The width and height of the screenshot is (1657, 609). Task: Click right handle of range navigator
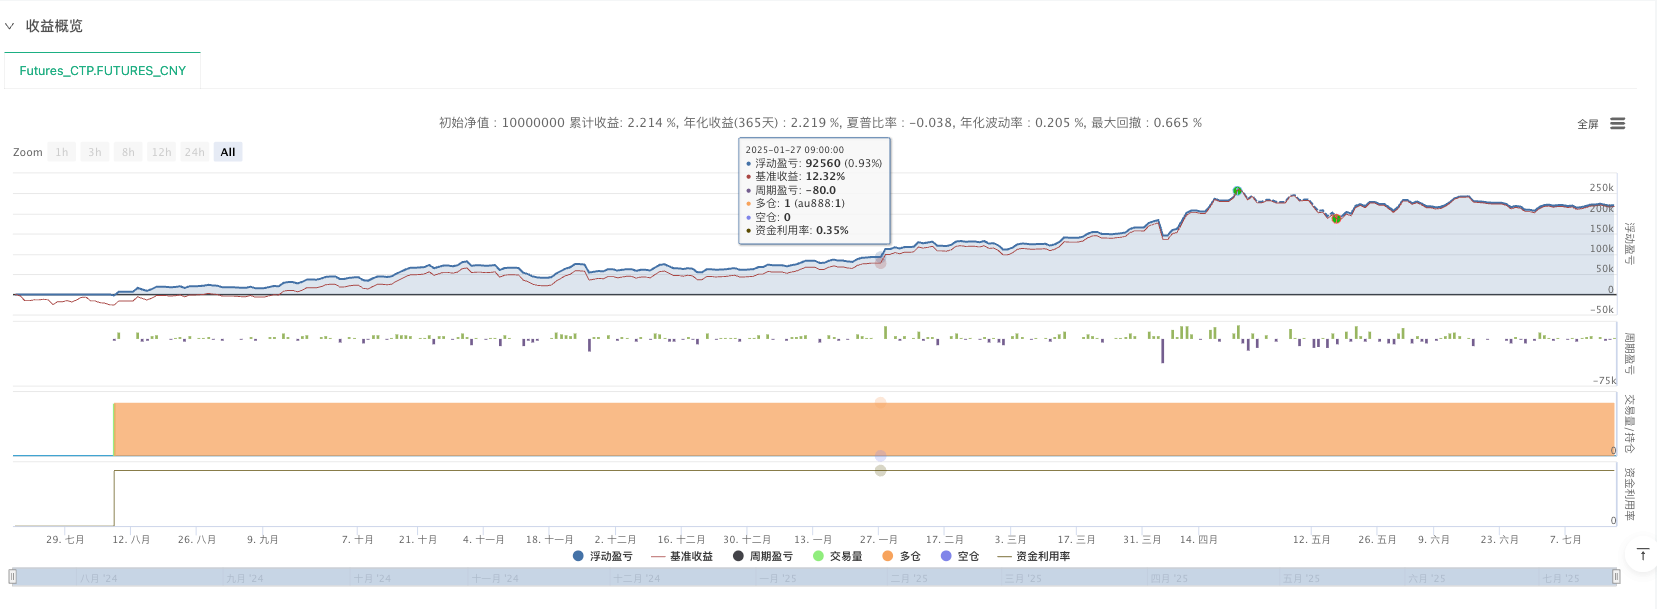(x=1616, y=576)
